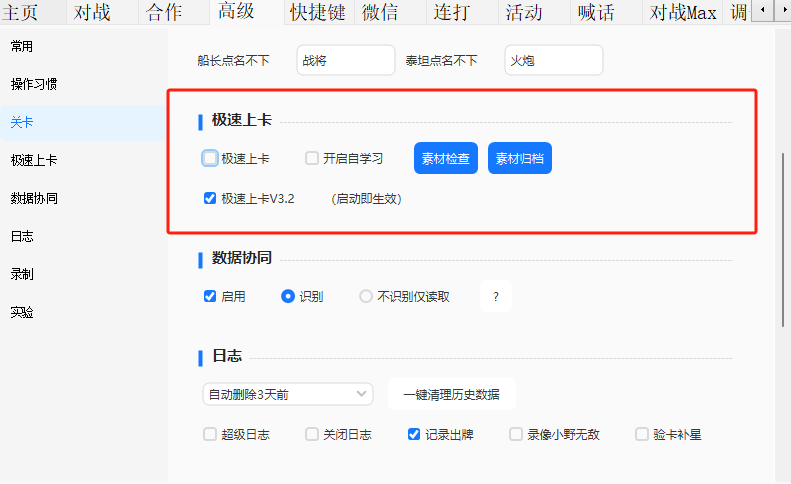
Task: Open the 自动删除3天前 dropdown
Action: 288,394
